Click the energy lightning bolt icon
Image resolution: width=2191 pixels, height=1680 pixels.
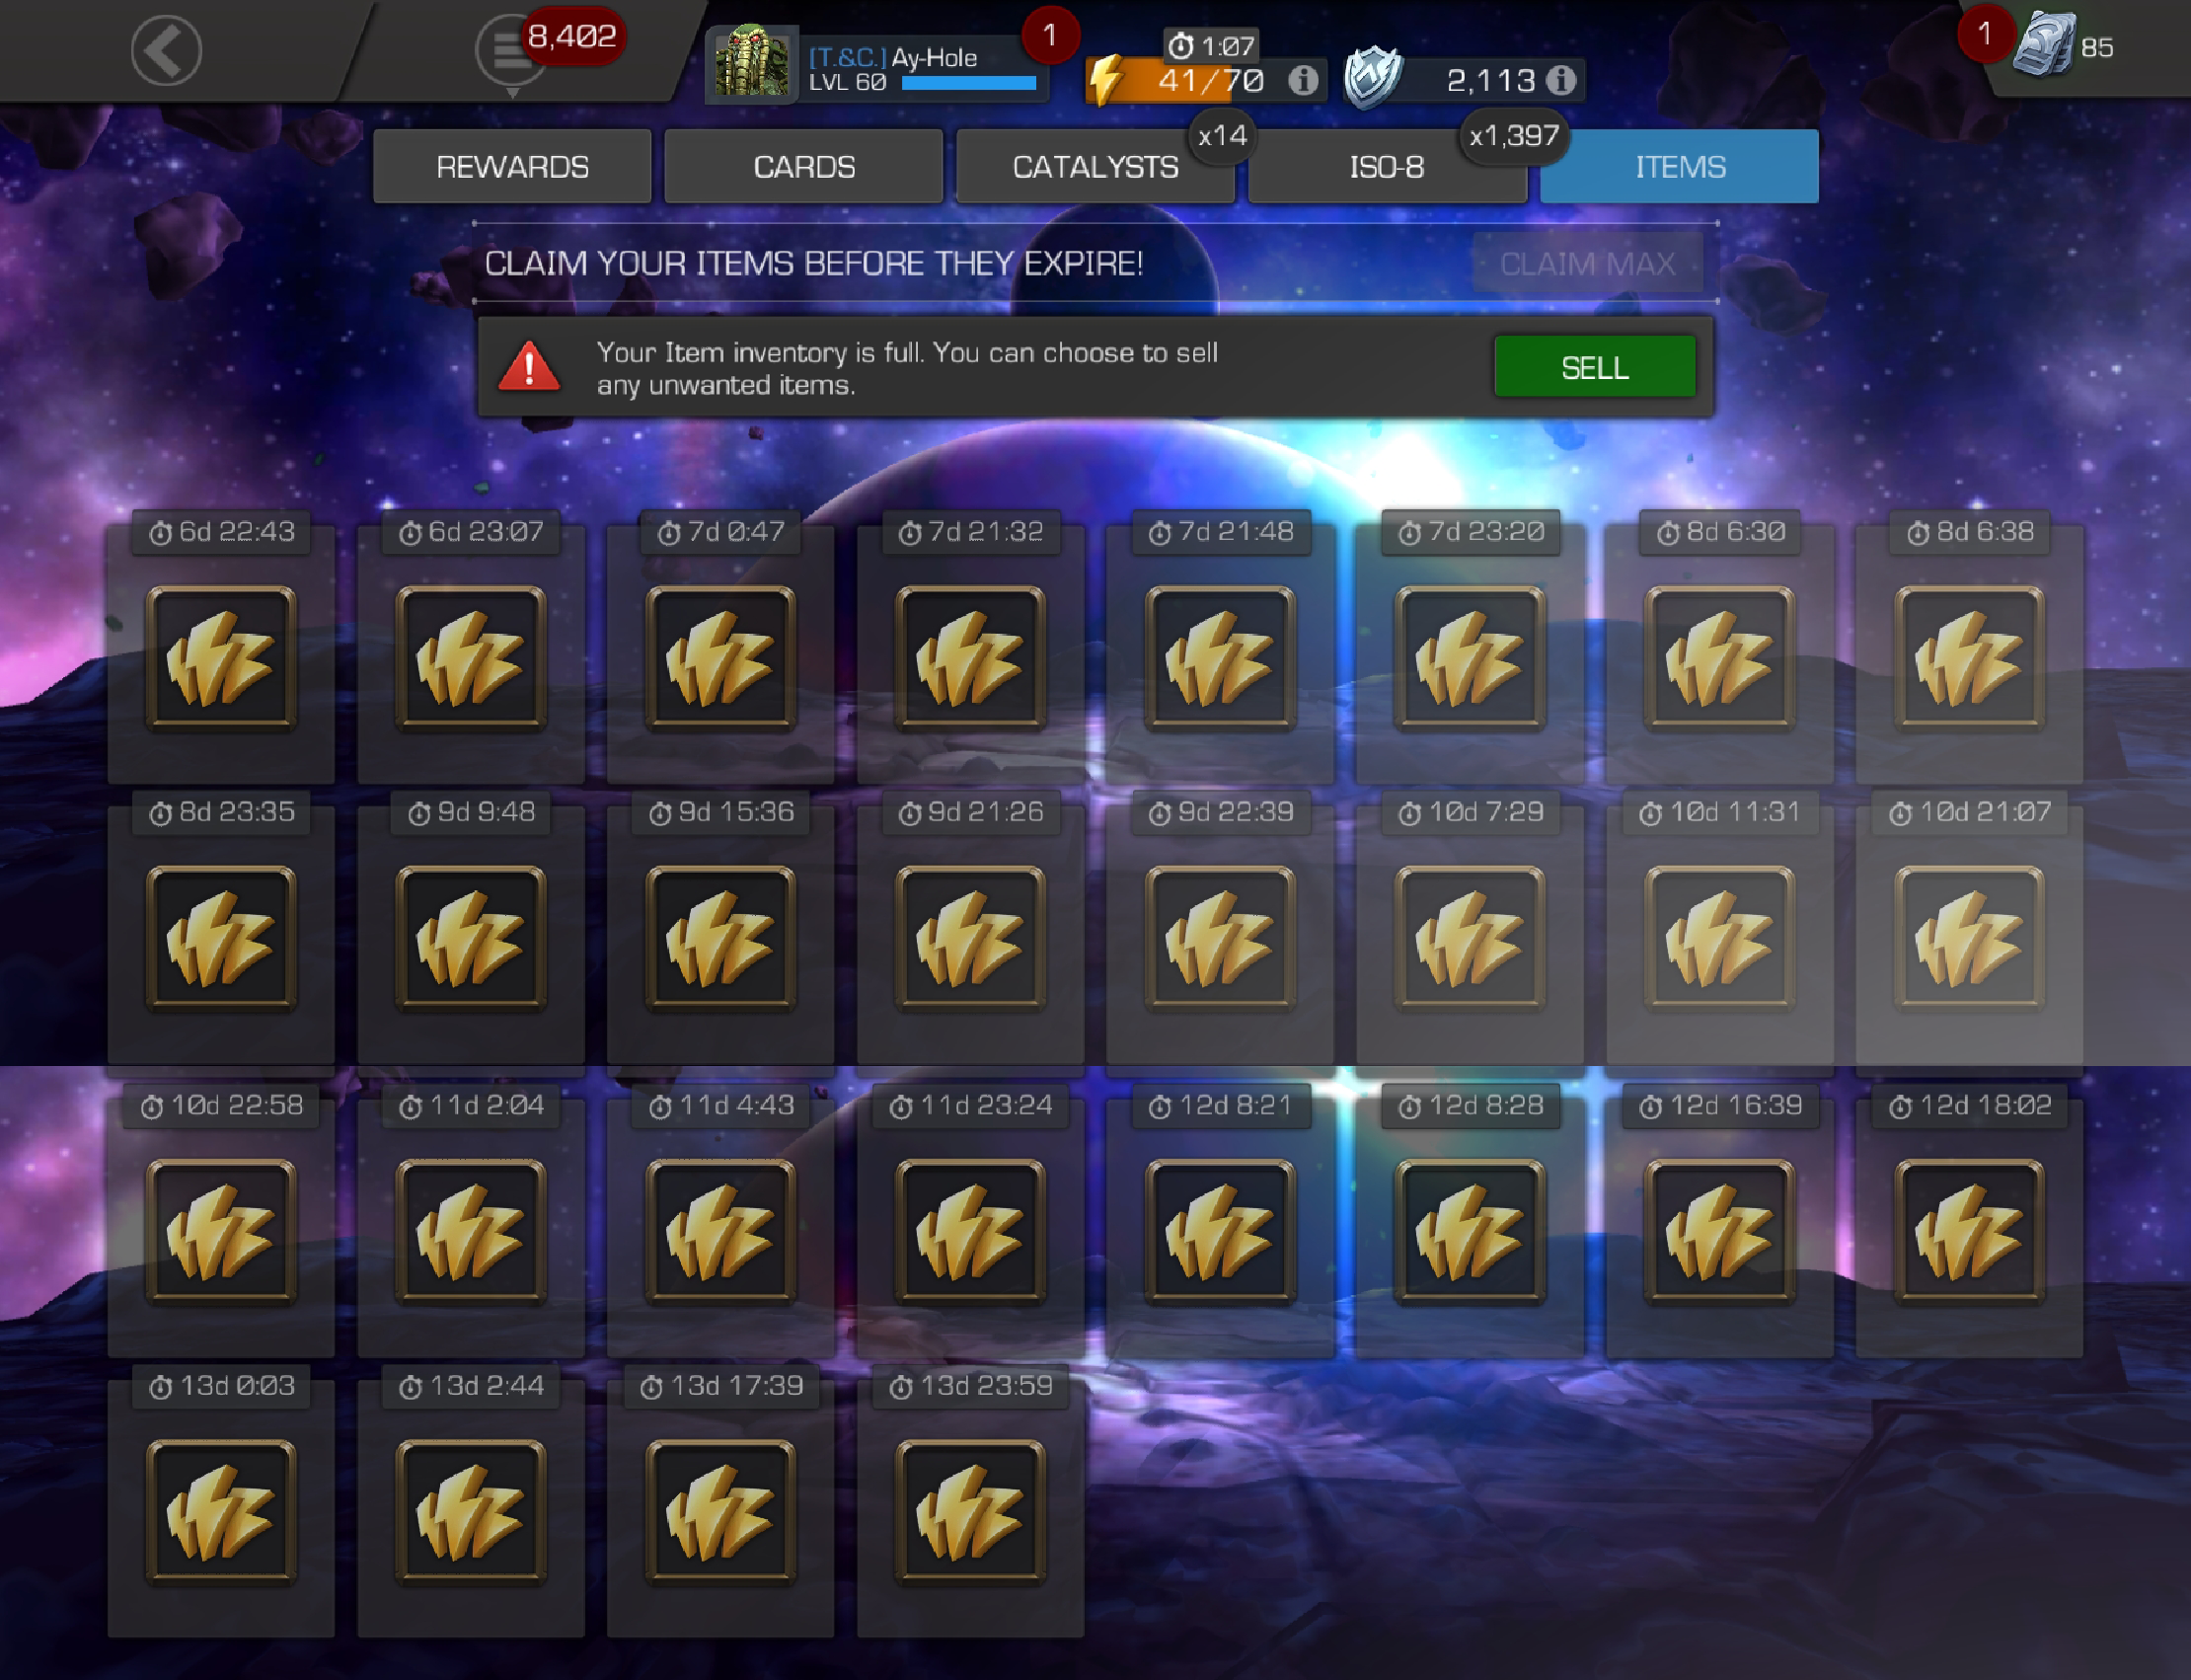[x=1106, y=80]
